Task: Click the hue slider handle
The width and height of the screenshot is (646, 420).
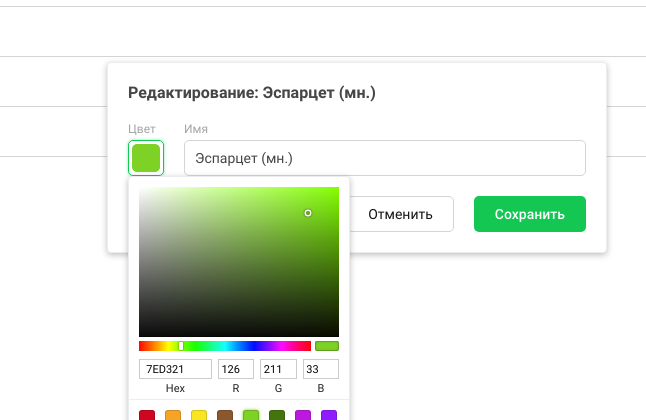Action: 181,346
